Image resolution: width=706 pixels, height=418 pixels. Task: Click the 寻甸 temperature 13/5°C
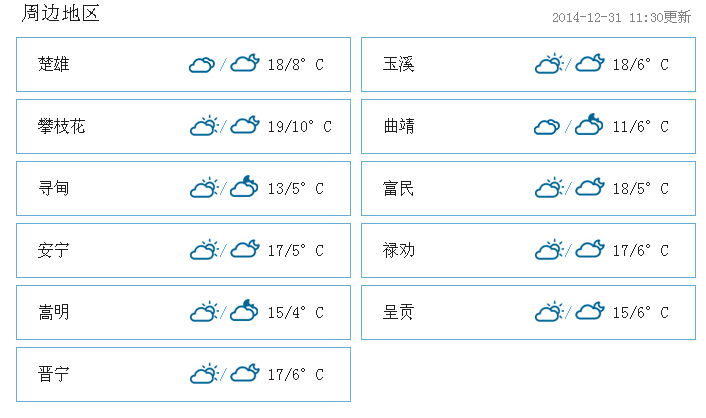coord(296,188)
